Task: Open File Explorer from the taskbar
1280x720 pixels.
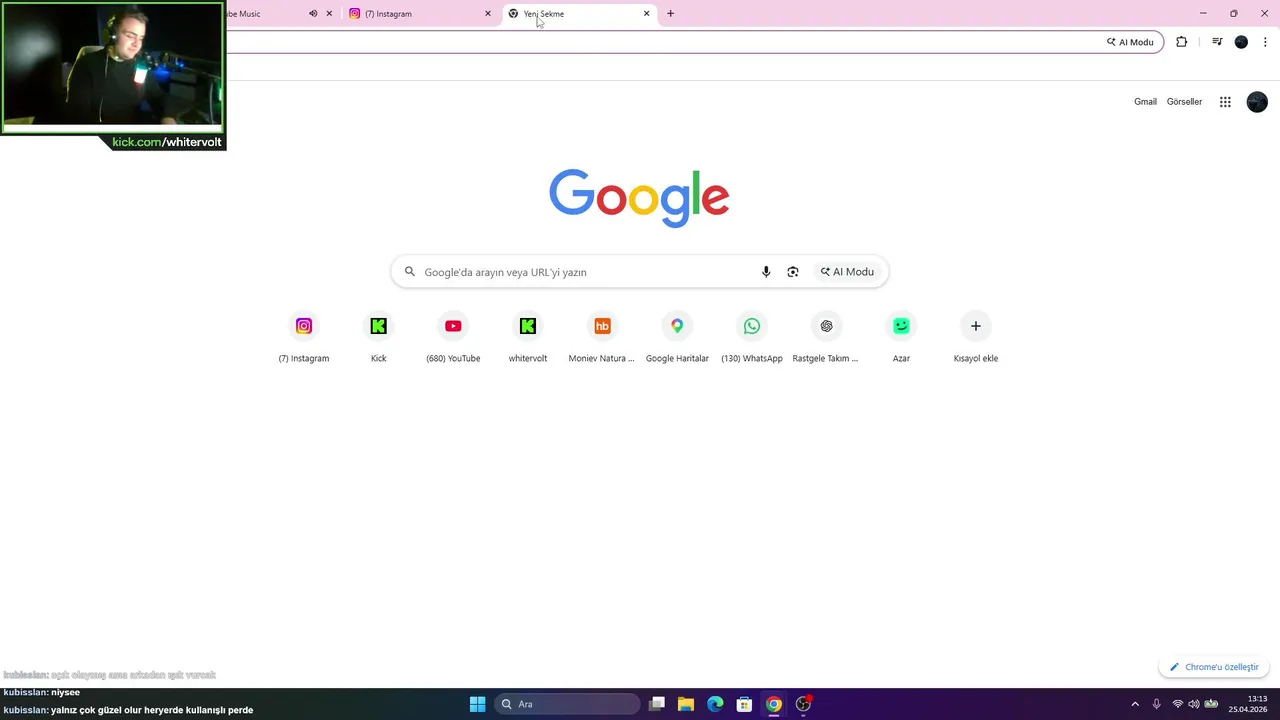Action: point(686,704)
